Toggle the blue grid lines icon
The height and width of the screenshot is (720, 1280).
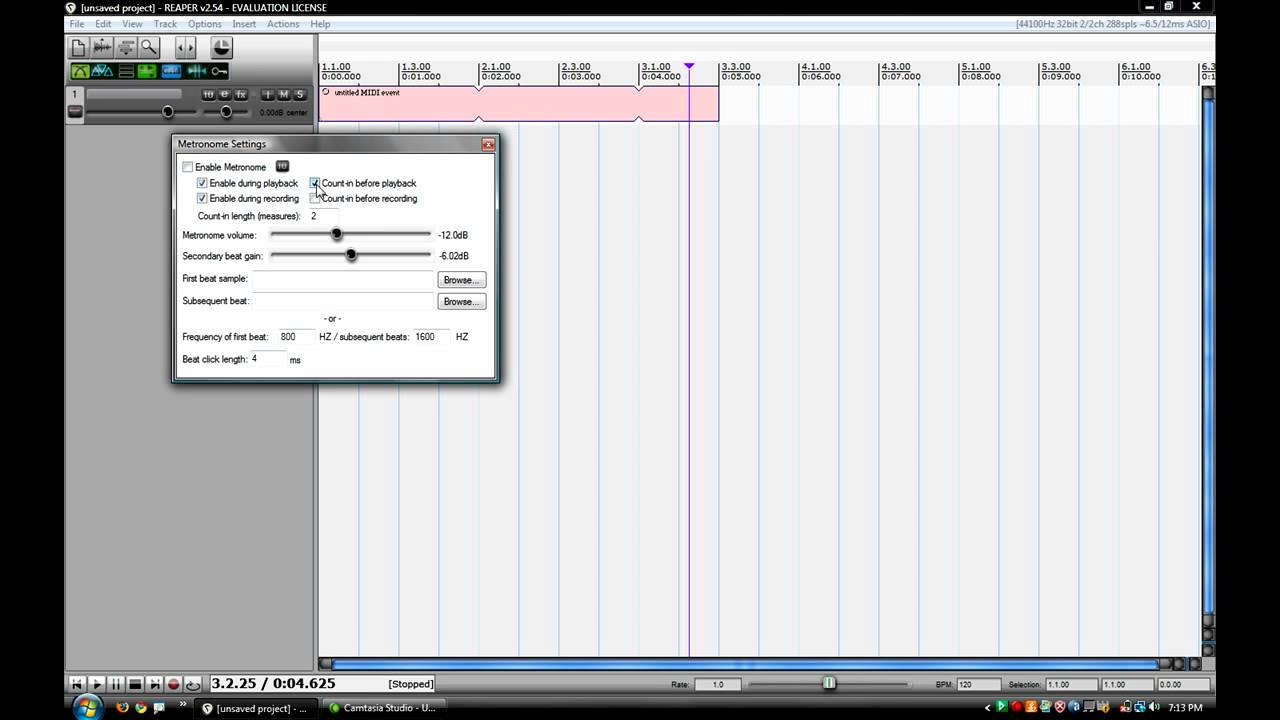click(x=171, y=71)
